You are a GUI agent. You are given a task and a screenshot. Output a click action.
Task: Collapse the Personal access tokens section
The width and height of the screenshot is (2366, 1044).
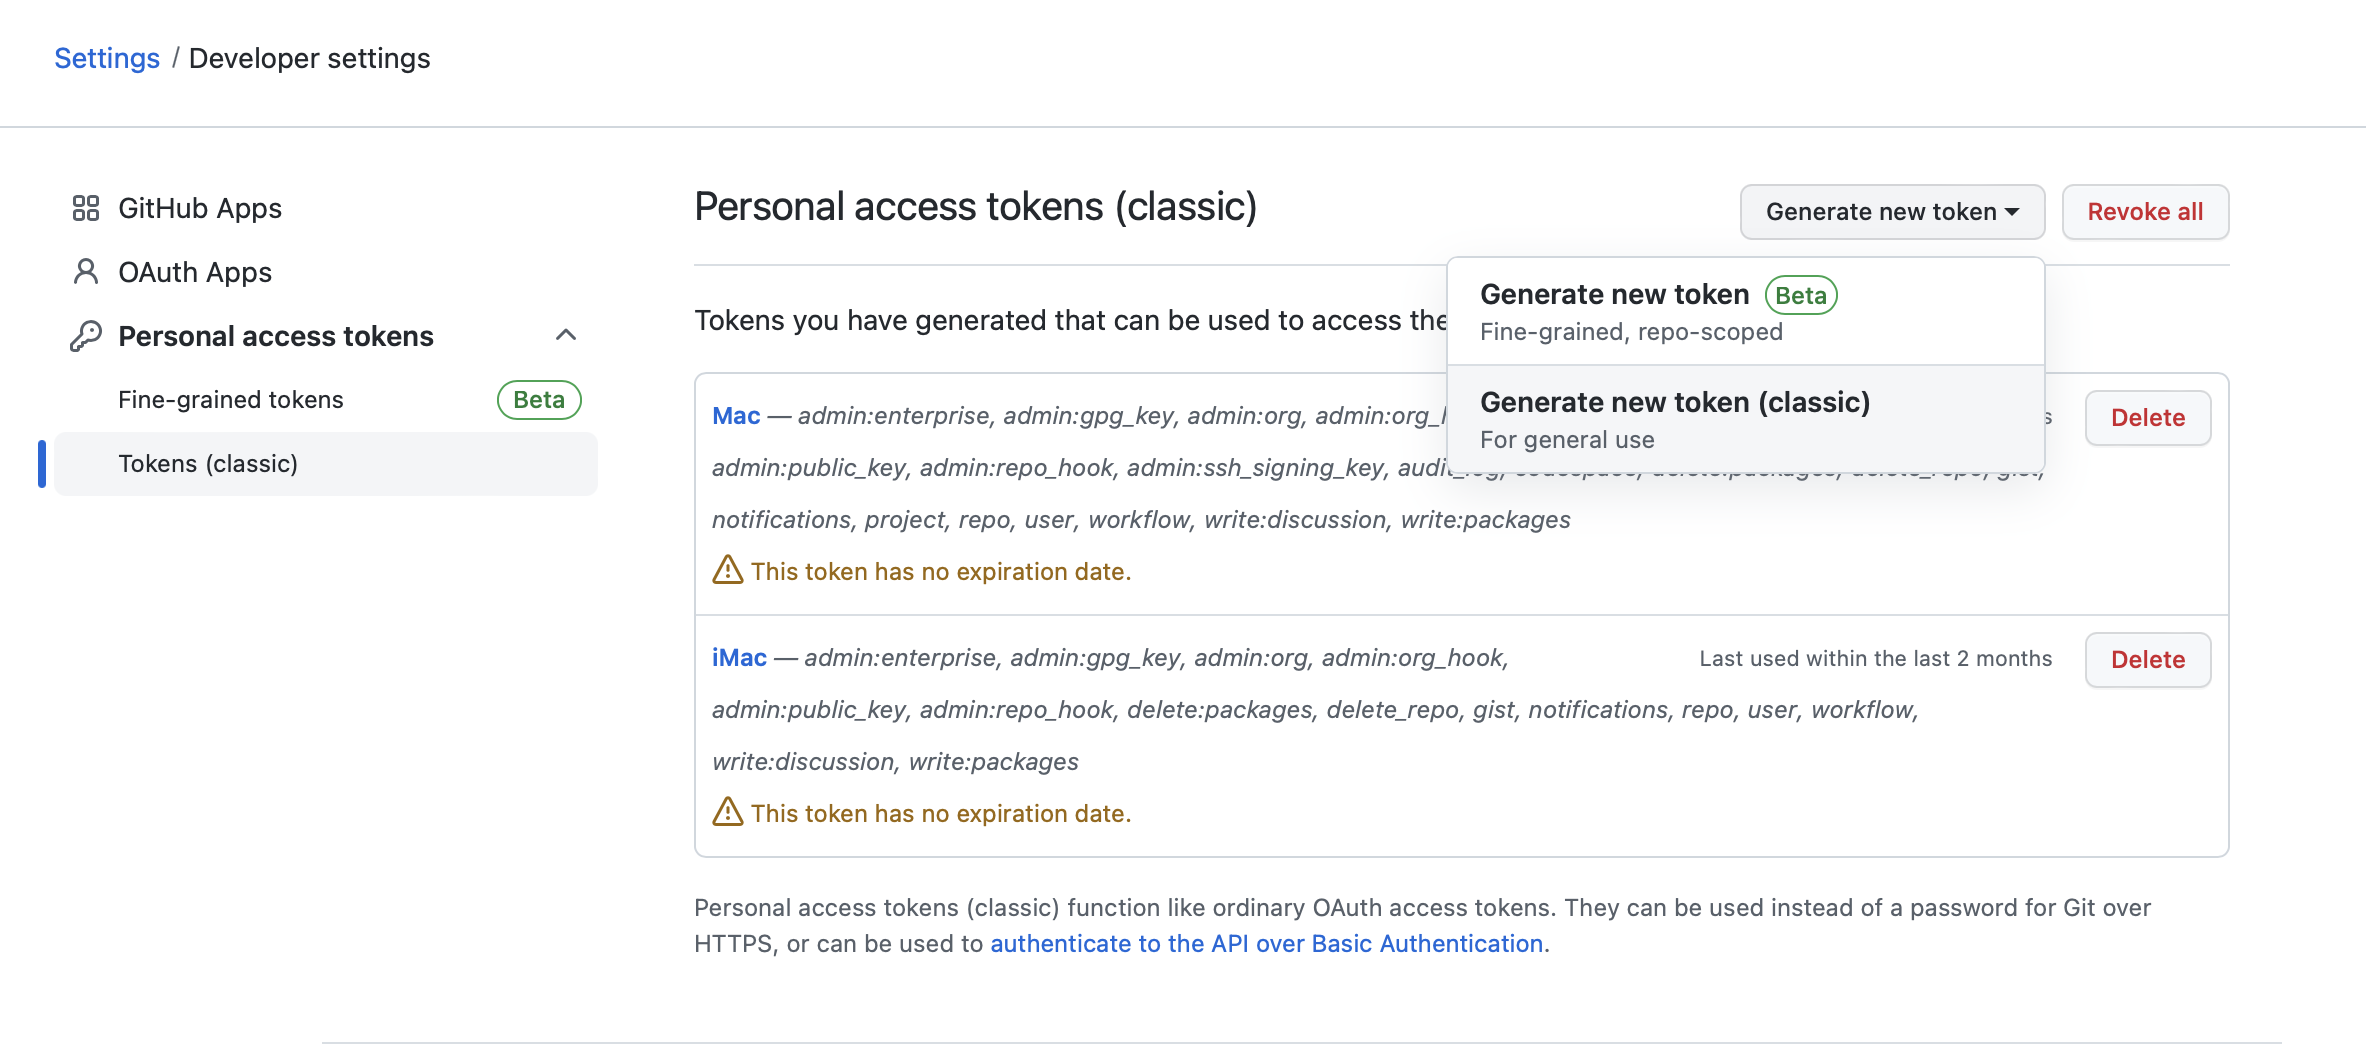point(566,335)
